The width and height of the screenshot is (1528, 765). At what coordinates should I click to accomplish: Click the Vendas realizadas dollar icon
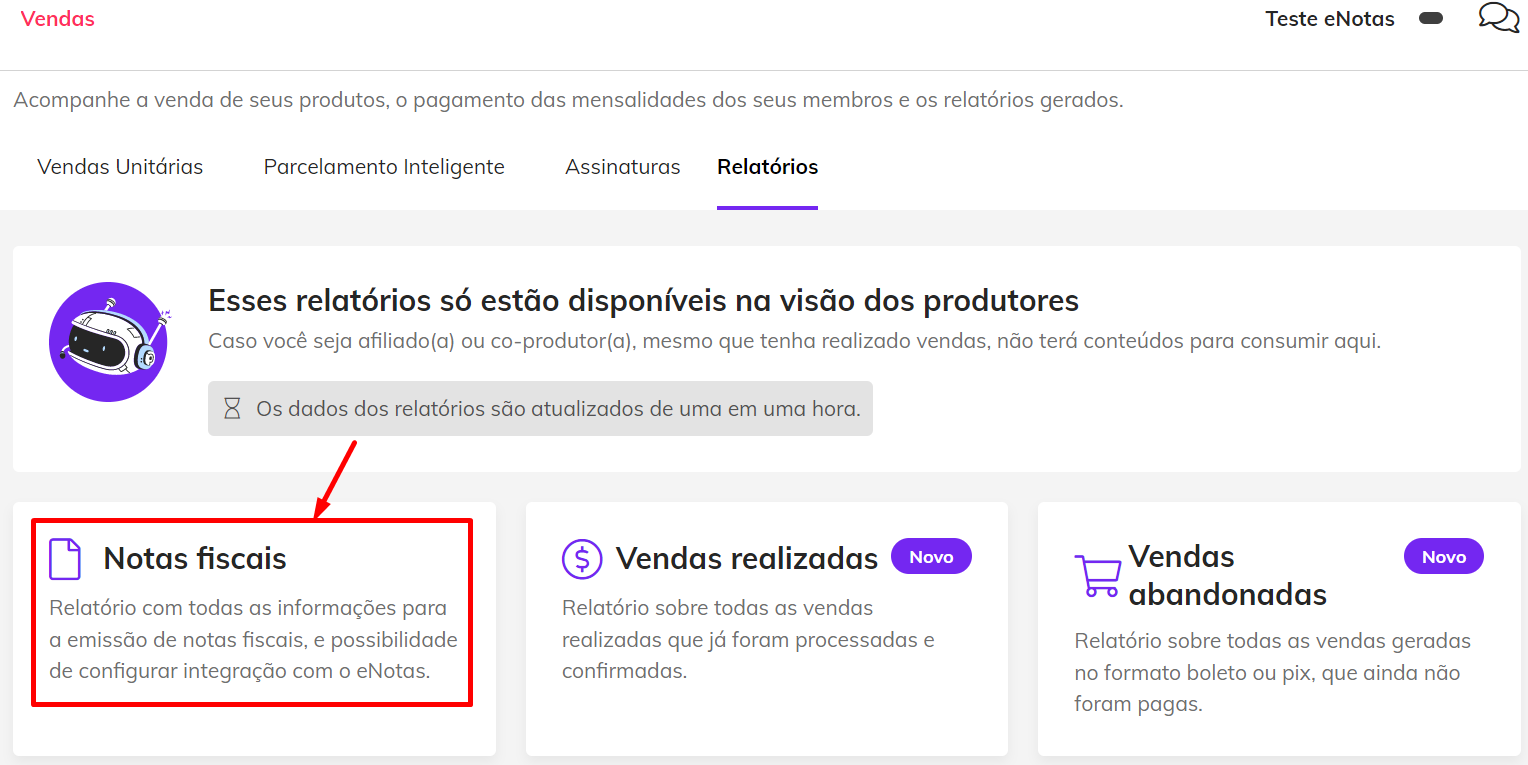582,559
